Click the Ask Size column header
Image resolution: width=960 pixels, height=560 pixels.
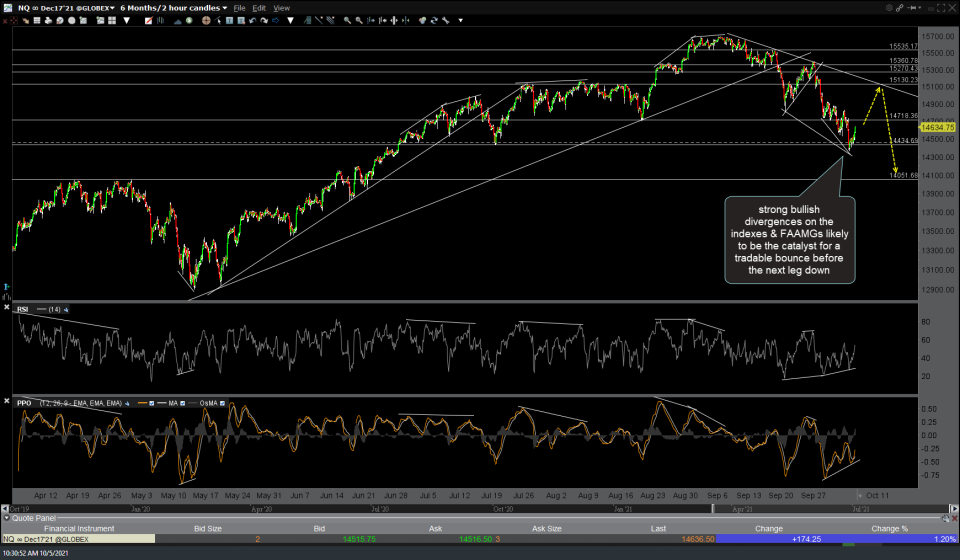click(x=547, y=528)
